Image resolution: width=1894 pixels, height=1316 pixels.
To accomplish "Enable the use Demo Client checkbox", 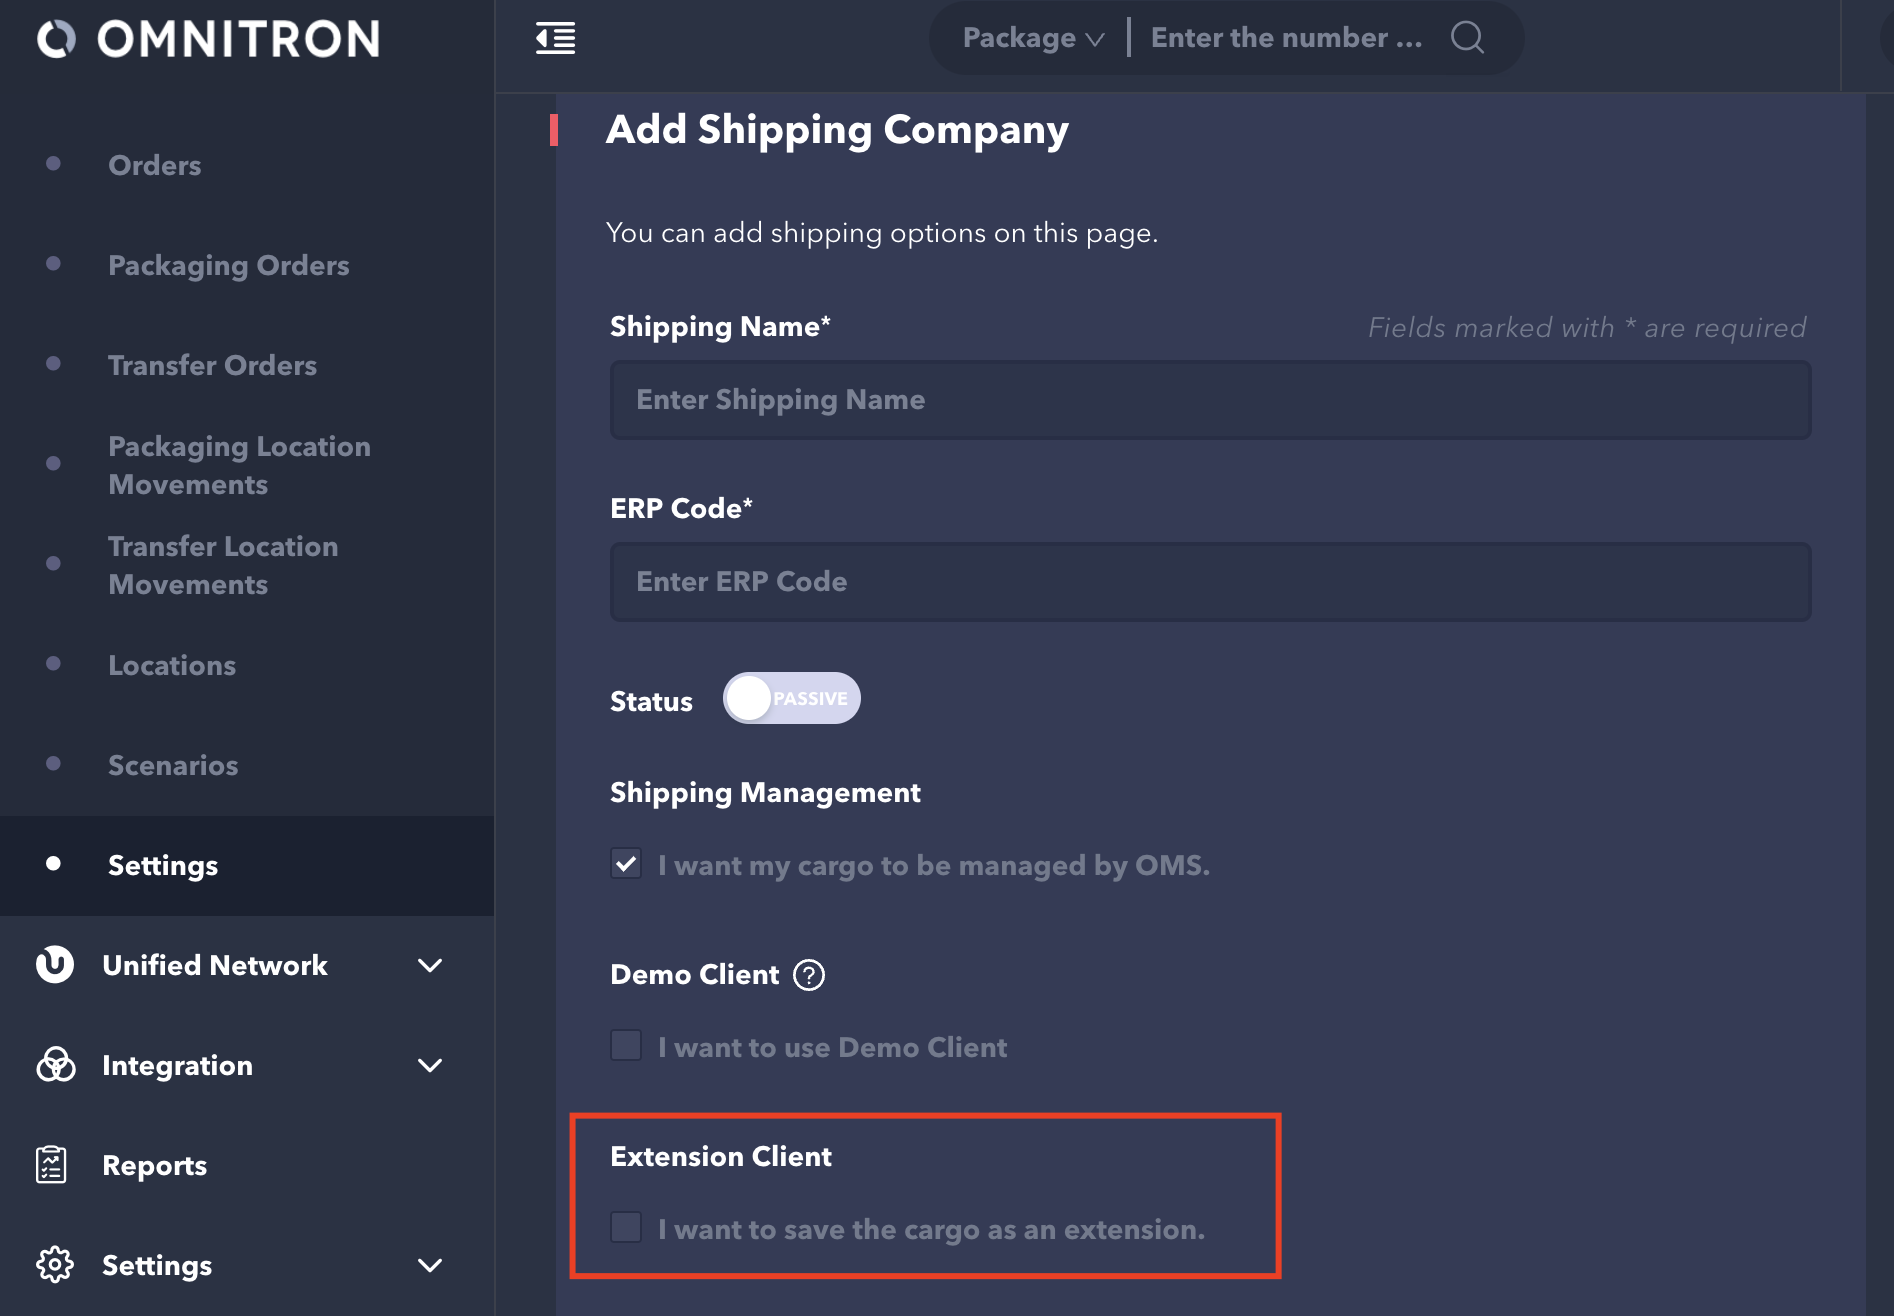I will click(x=627, y=1046).
